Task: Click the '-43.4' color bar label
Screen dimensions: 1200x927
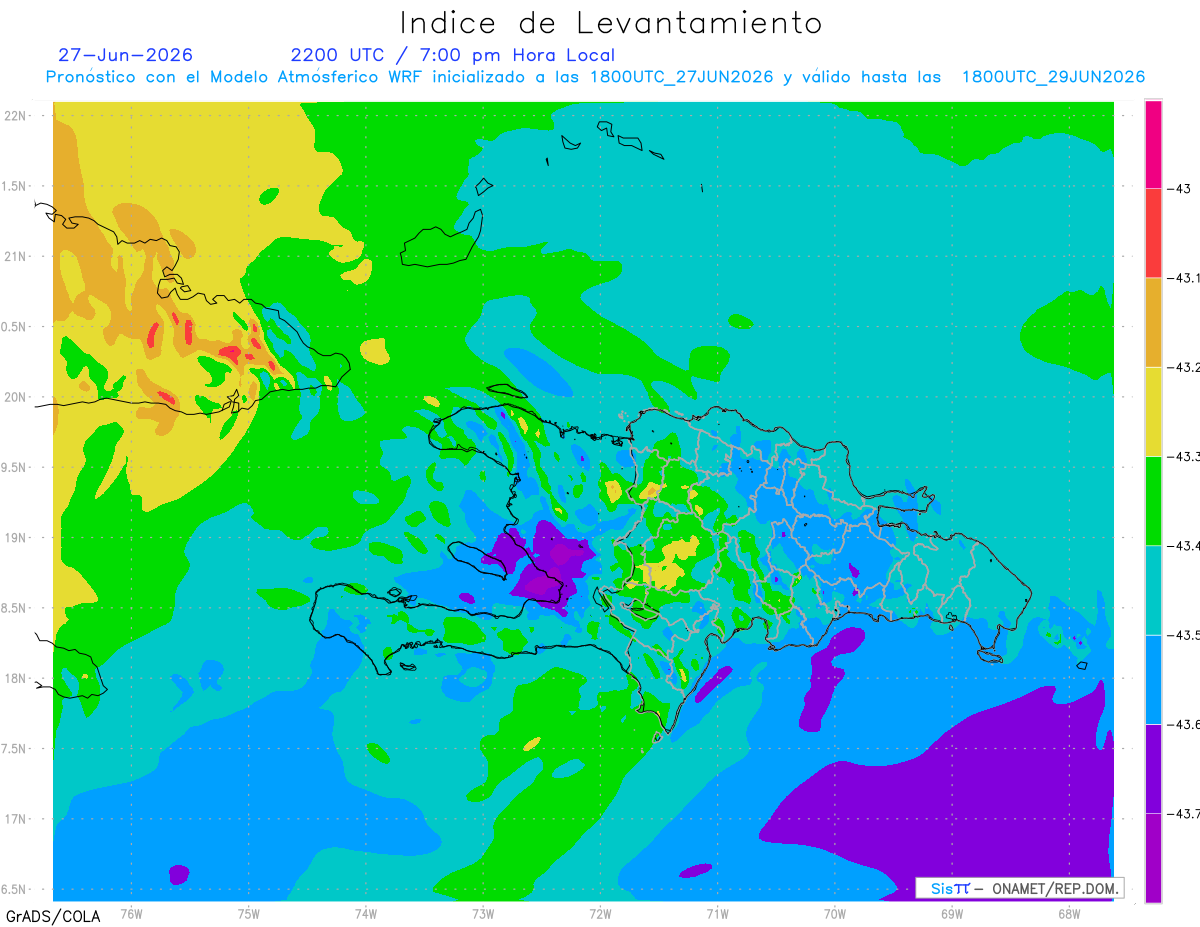Action: (x=1184, y=545)
